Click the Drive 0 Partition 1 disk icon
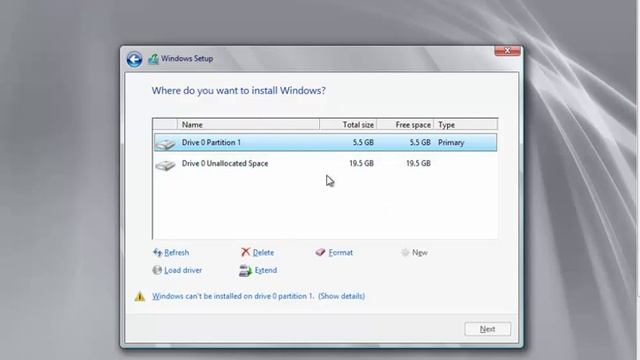Viewport: 640px width, 360px height. [165, 144]
